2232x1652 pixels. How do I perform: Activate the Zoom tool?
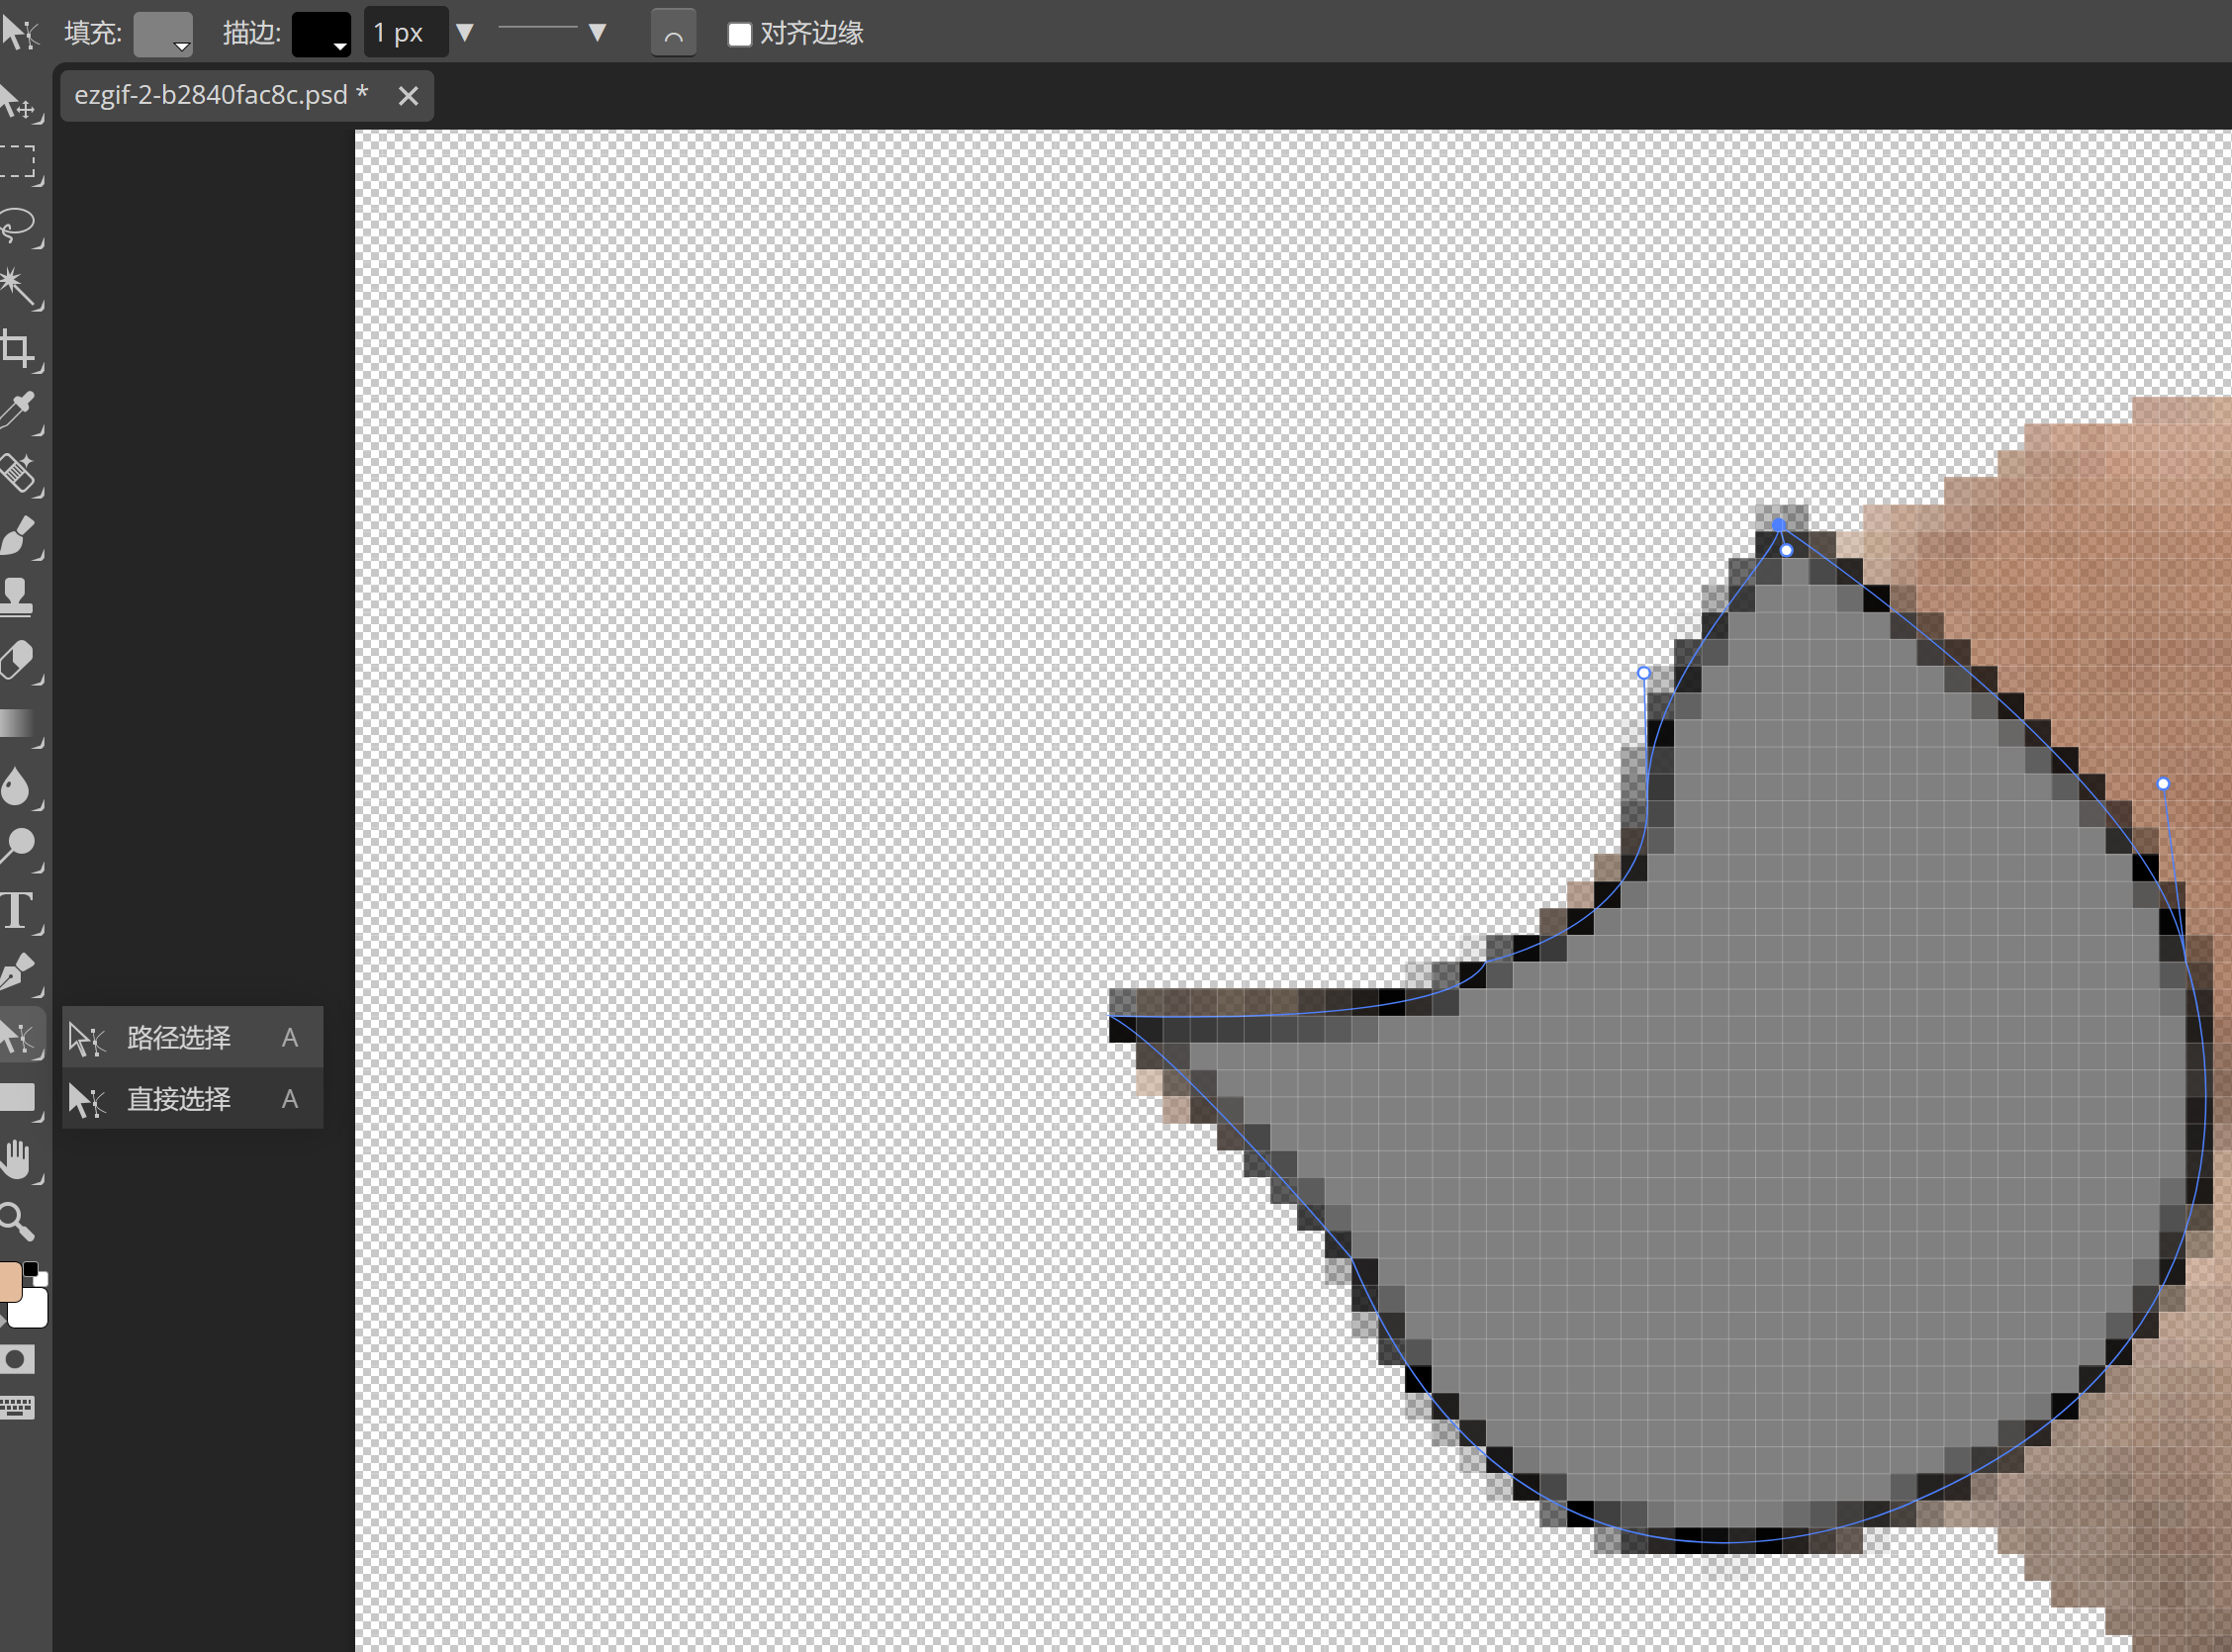pos(20,1222)
